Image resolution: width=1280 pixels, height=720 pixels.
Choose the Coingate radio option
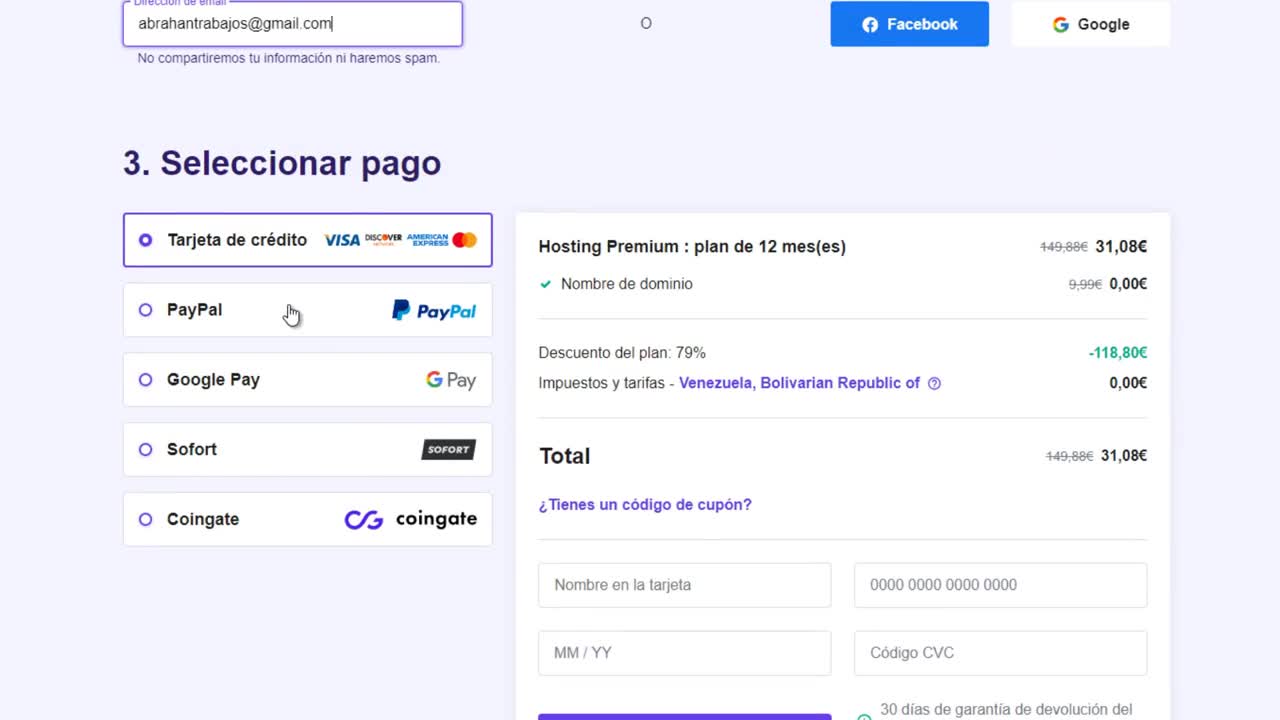[x=146, y=520]
